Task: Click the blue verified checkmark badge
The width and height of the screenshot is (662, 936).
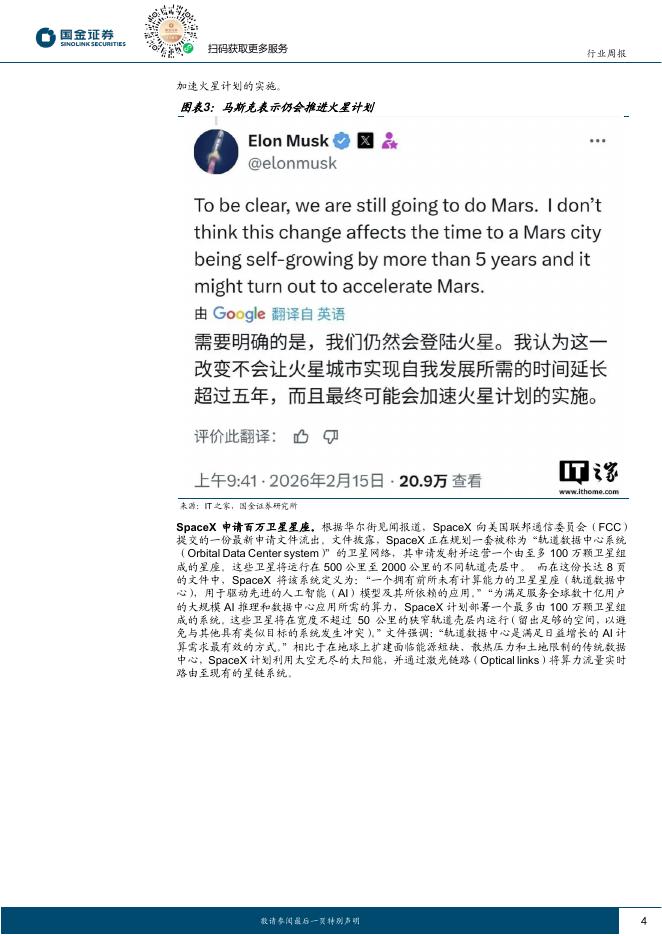Action: pos(341,141)
